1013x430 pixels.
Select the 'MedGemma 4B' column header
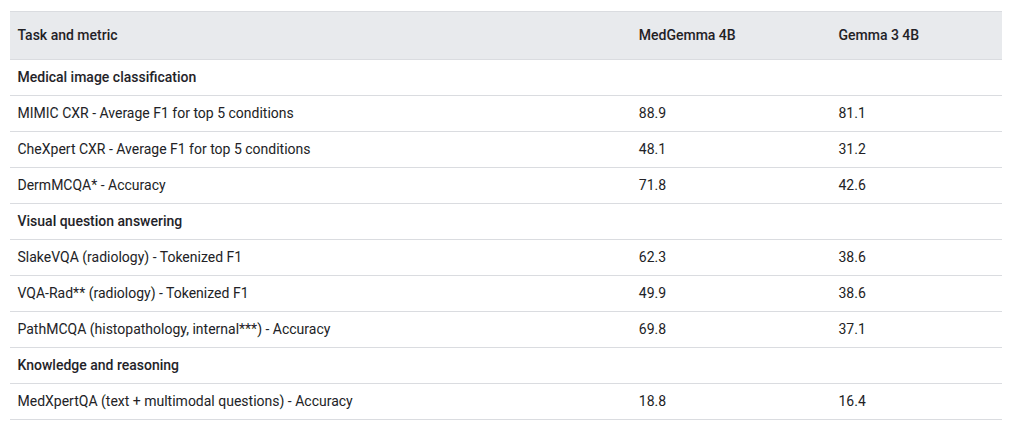point(687,35)
